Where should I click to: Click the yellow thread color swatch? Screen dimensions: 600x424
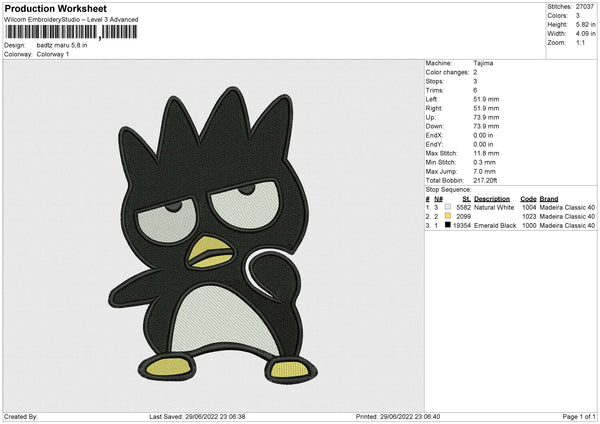click(x=448, y=216)
